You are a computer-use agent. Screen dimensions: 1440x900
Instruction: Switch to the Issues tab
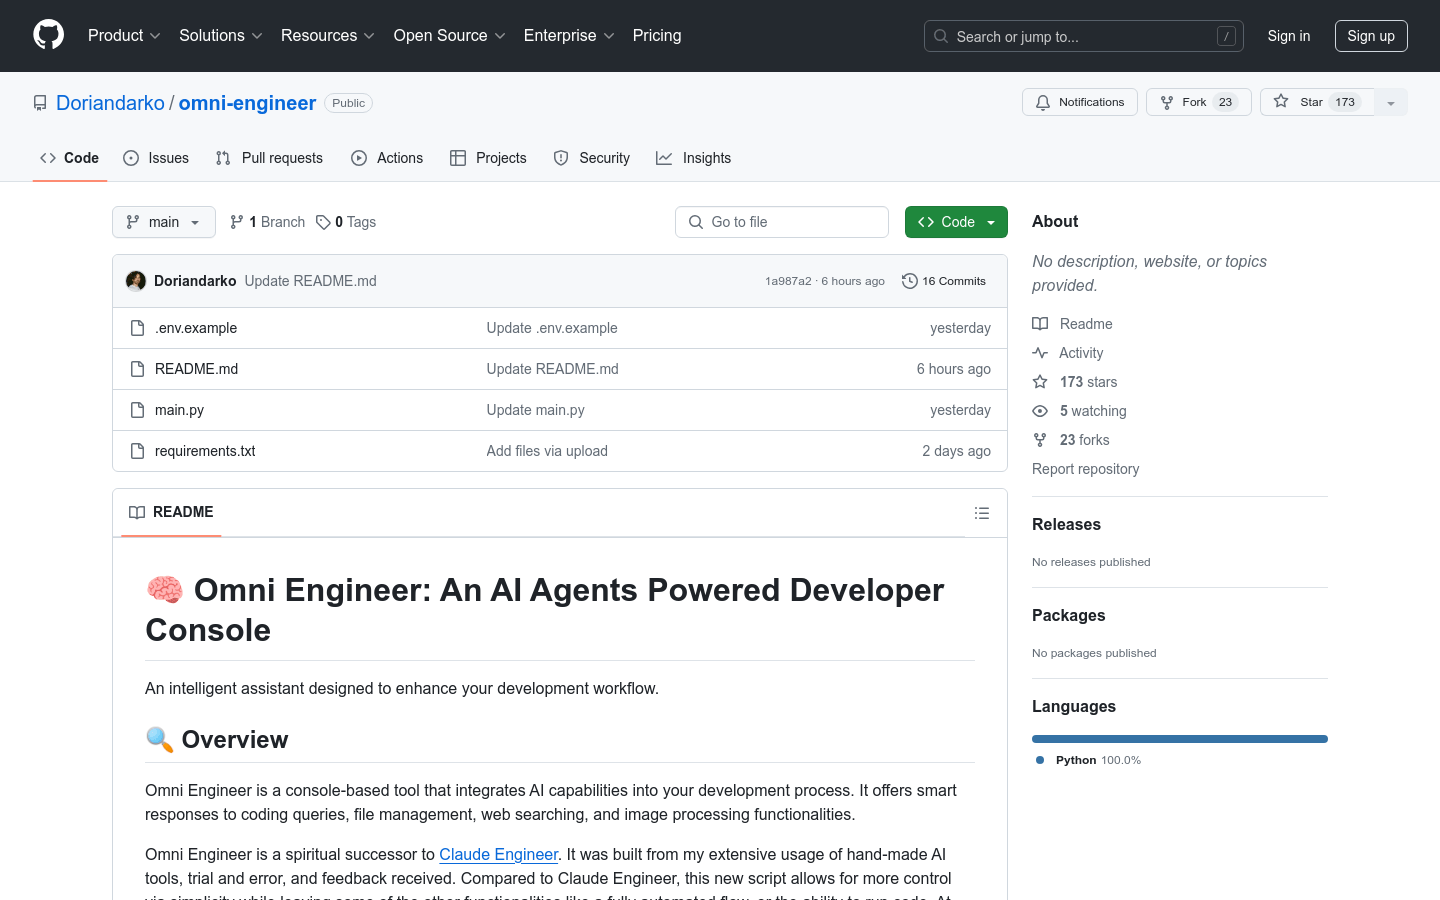[156, 158]
